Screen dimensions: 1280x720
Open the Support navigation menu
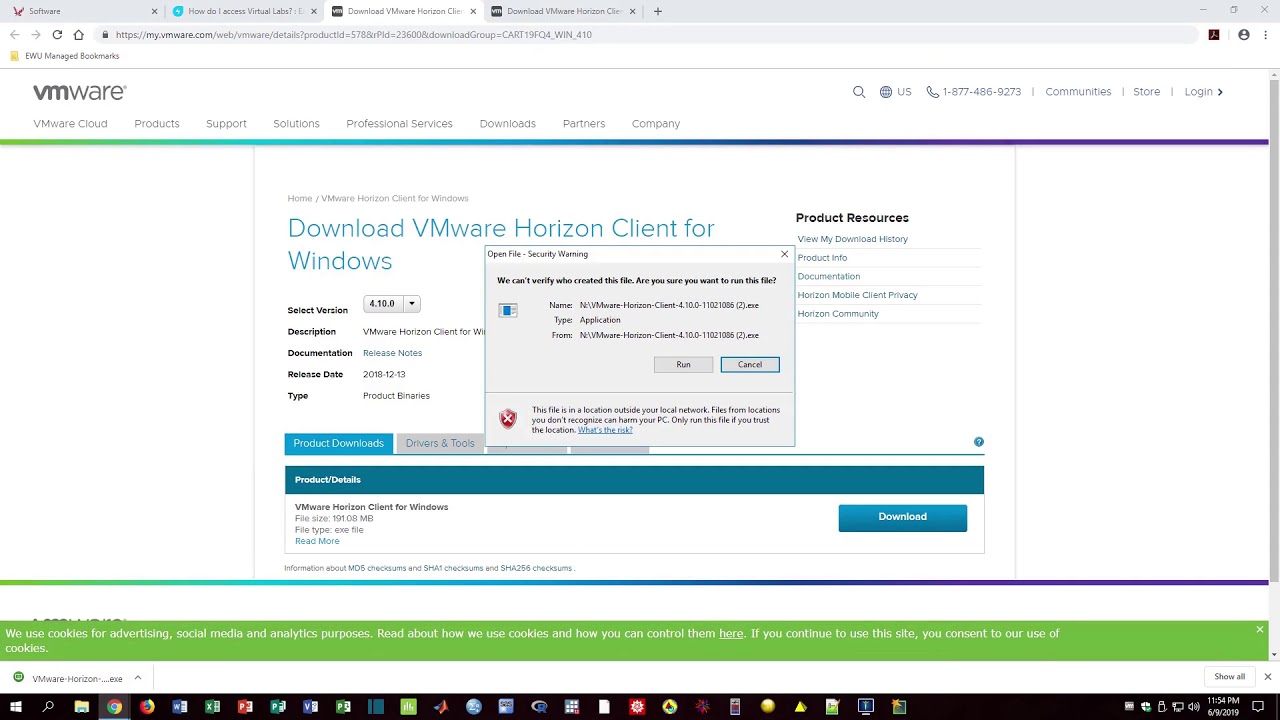coord(226,124)
